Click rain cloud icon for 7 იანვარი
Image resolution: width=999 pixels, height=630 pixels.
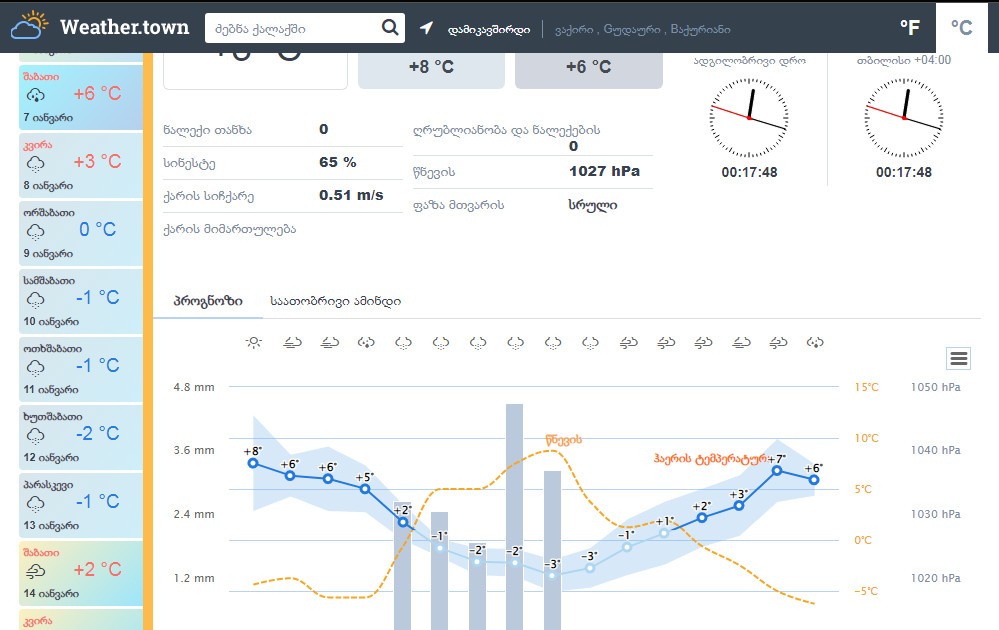pos(36,96)
